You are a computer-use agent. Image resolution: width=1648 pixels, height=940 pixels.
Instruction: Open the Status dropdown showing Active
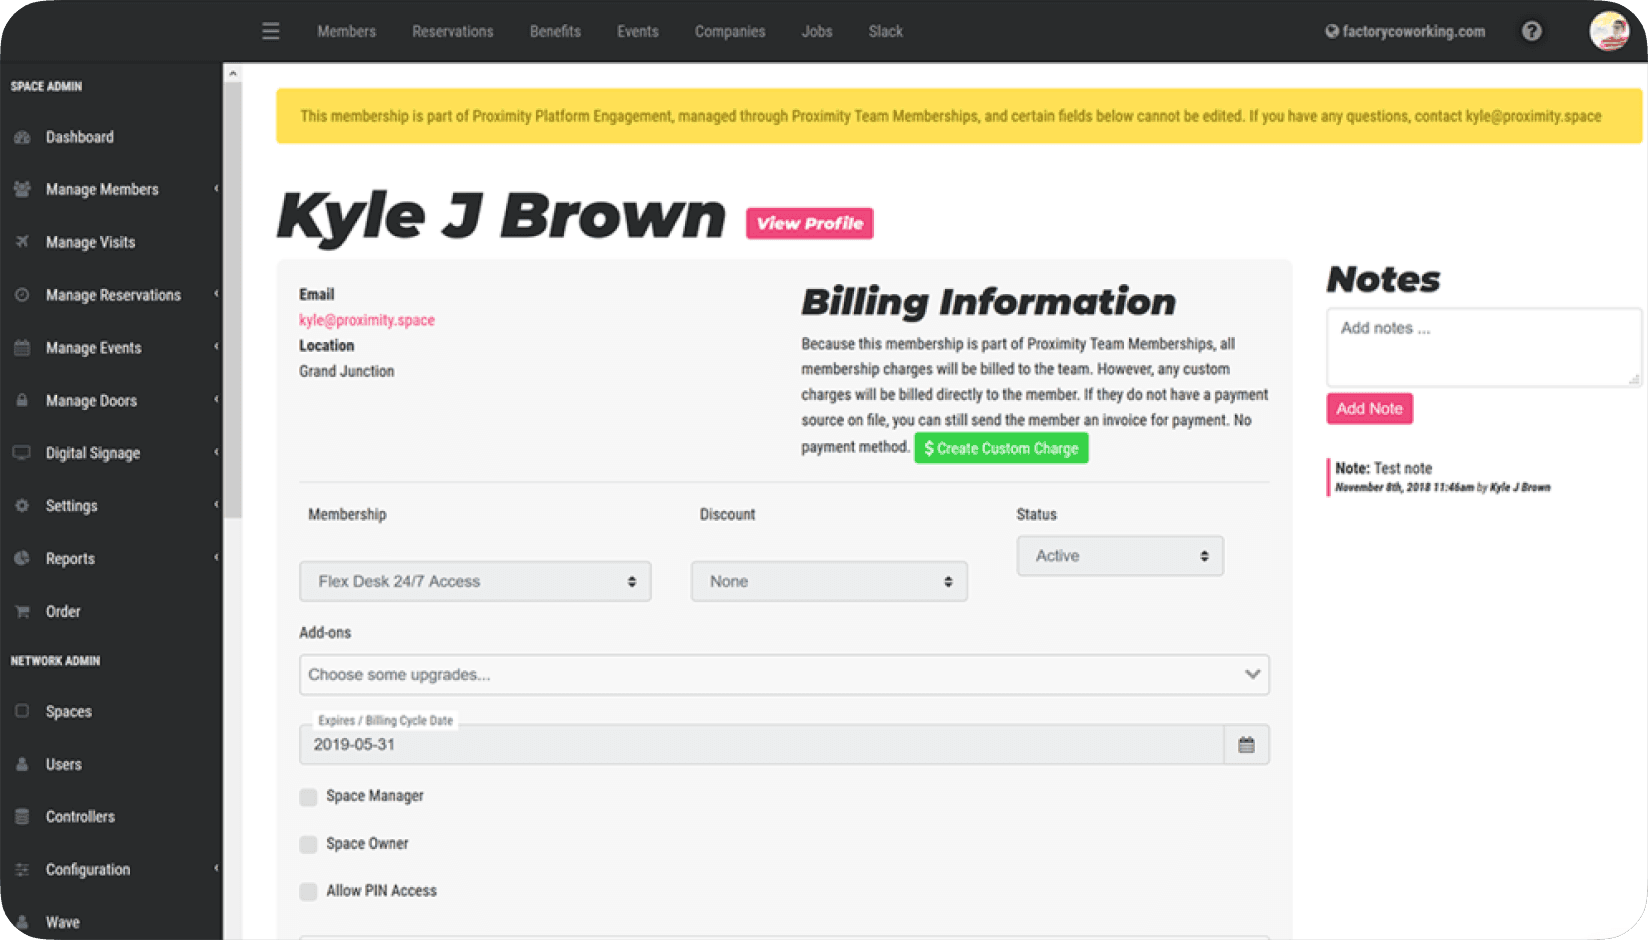tap(1119, 556)
